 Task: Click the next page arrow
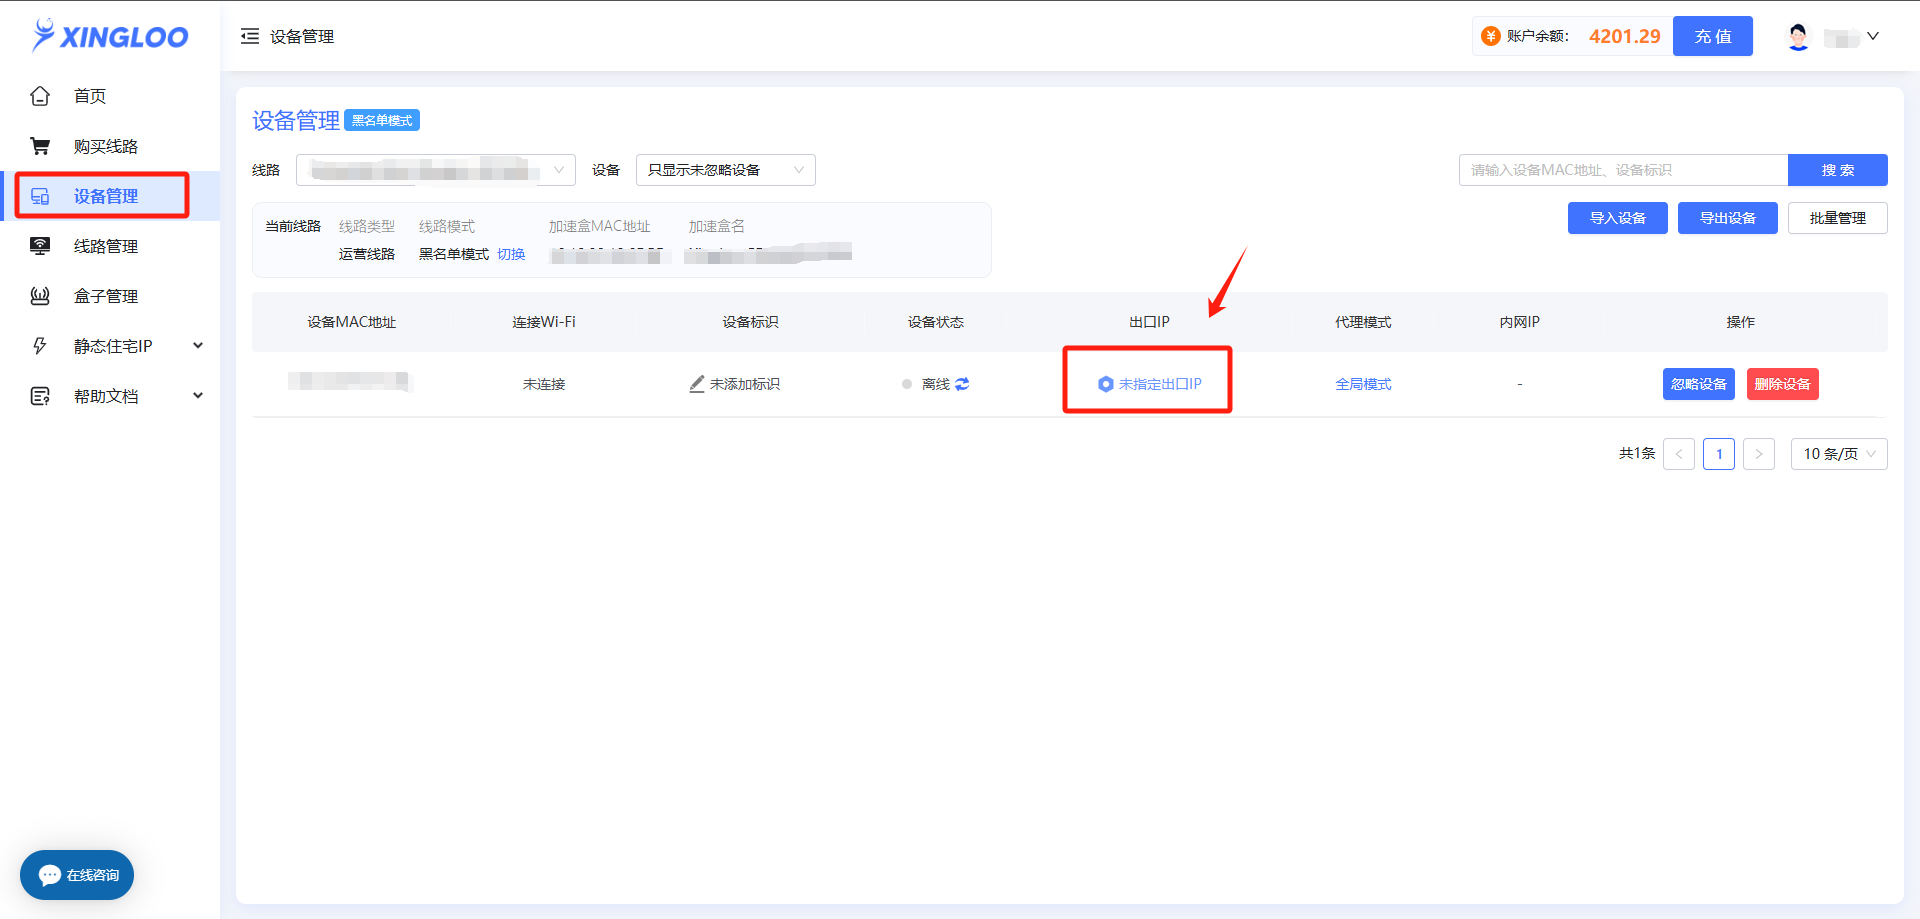tap(1759, 454)
